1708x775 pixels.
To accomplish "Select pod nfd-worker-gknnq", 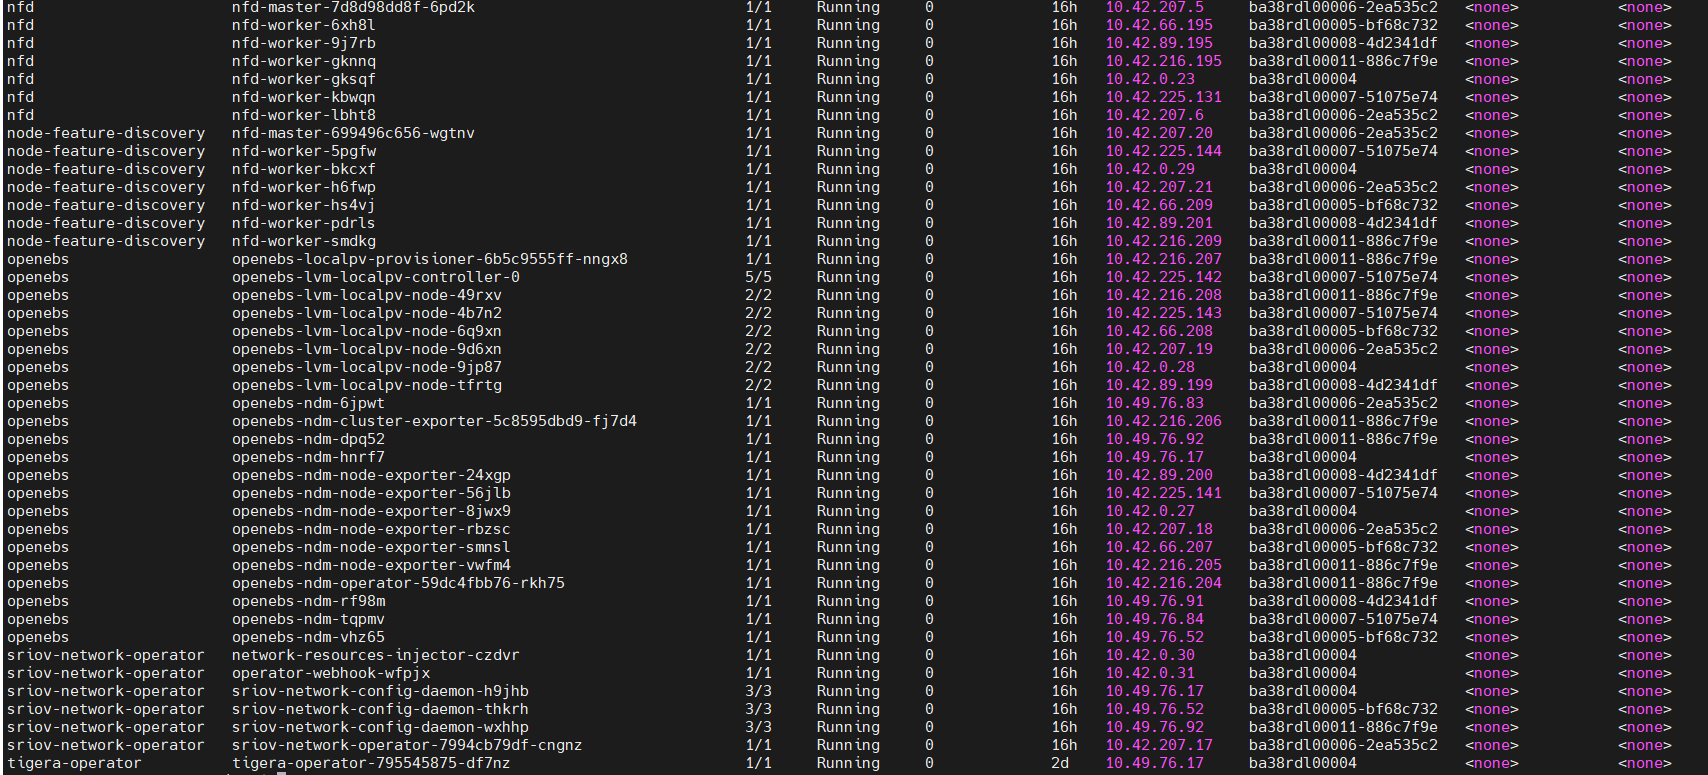I will click(x=304, y=61).
